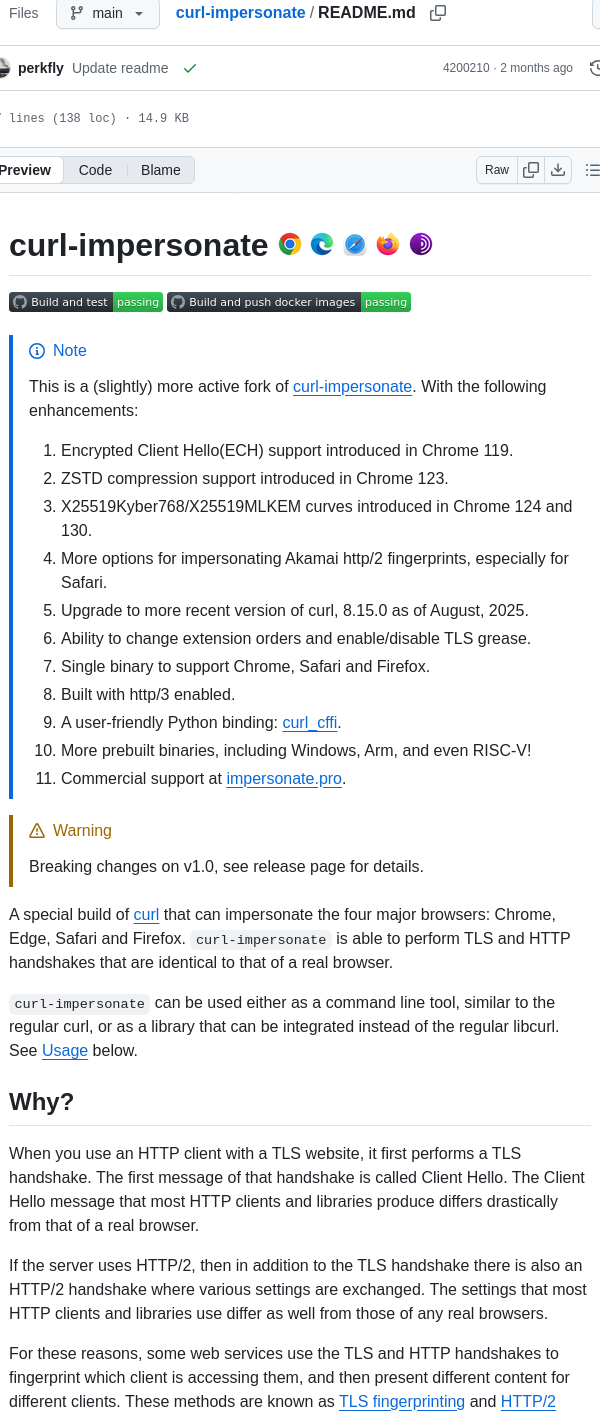Open the main branch selector
This screenshot has width=600, height=1415.
pos(107,14)
